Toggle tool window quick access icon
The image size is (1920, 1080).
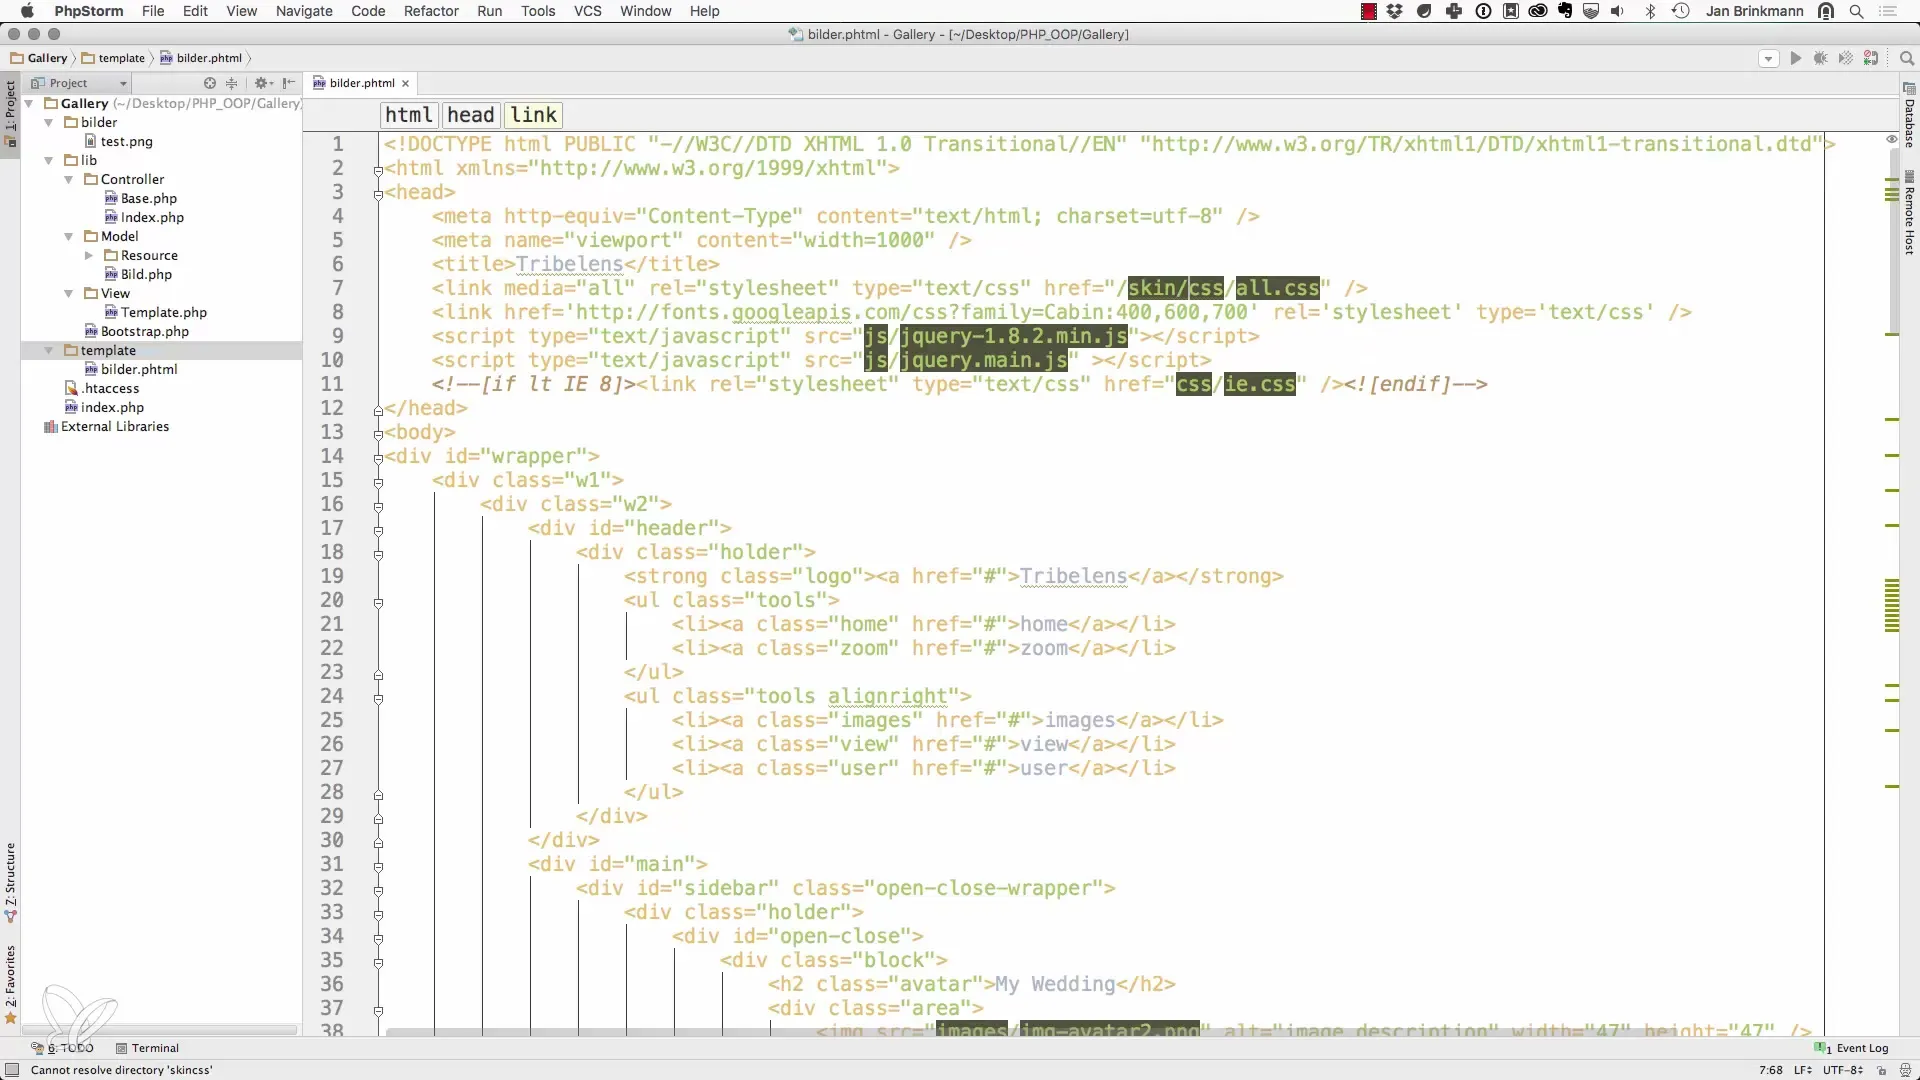tap(11, 1070)
